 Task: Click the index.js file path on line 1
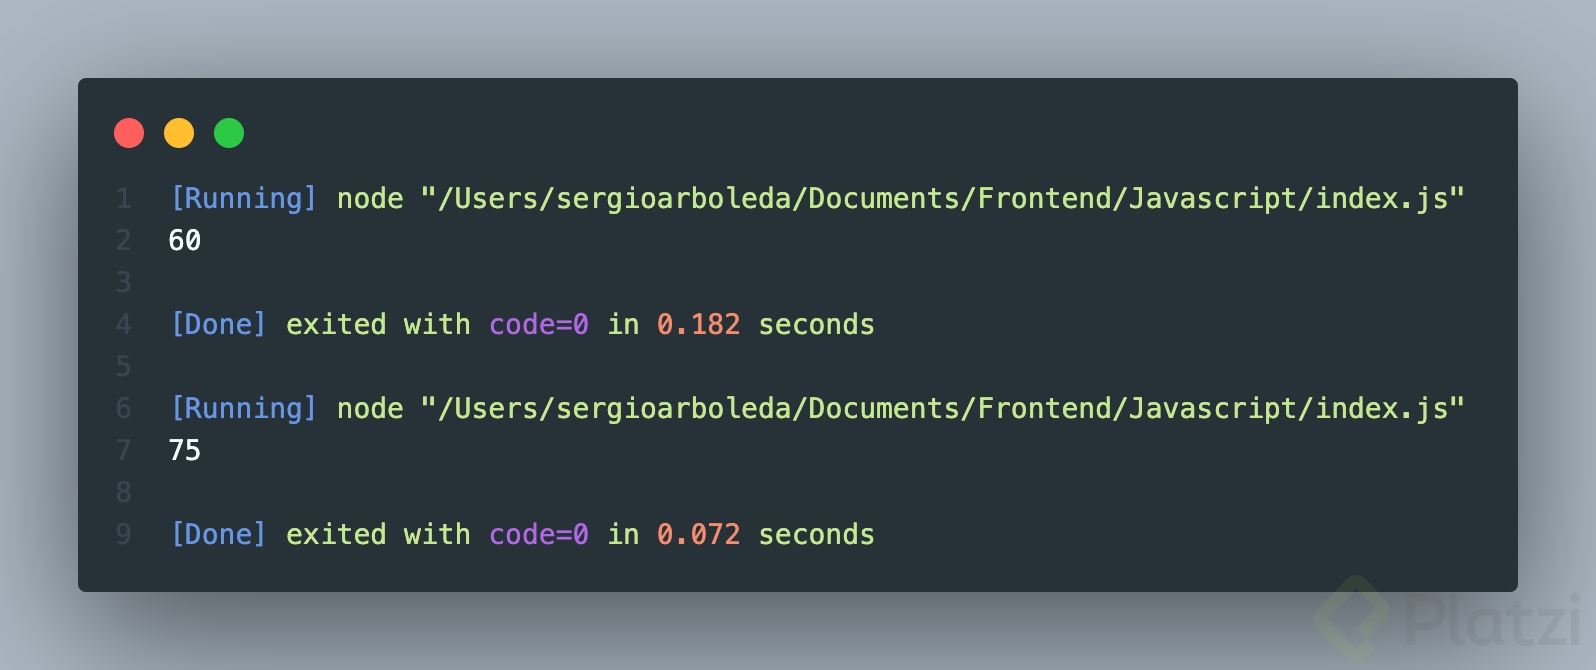[943, 198]
